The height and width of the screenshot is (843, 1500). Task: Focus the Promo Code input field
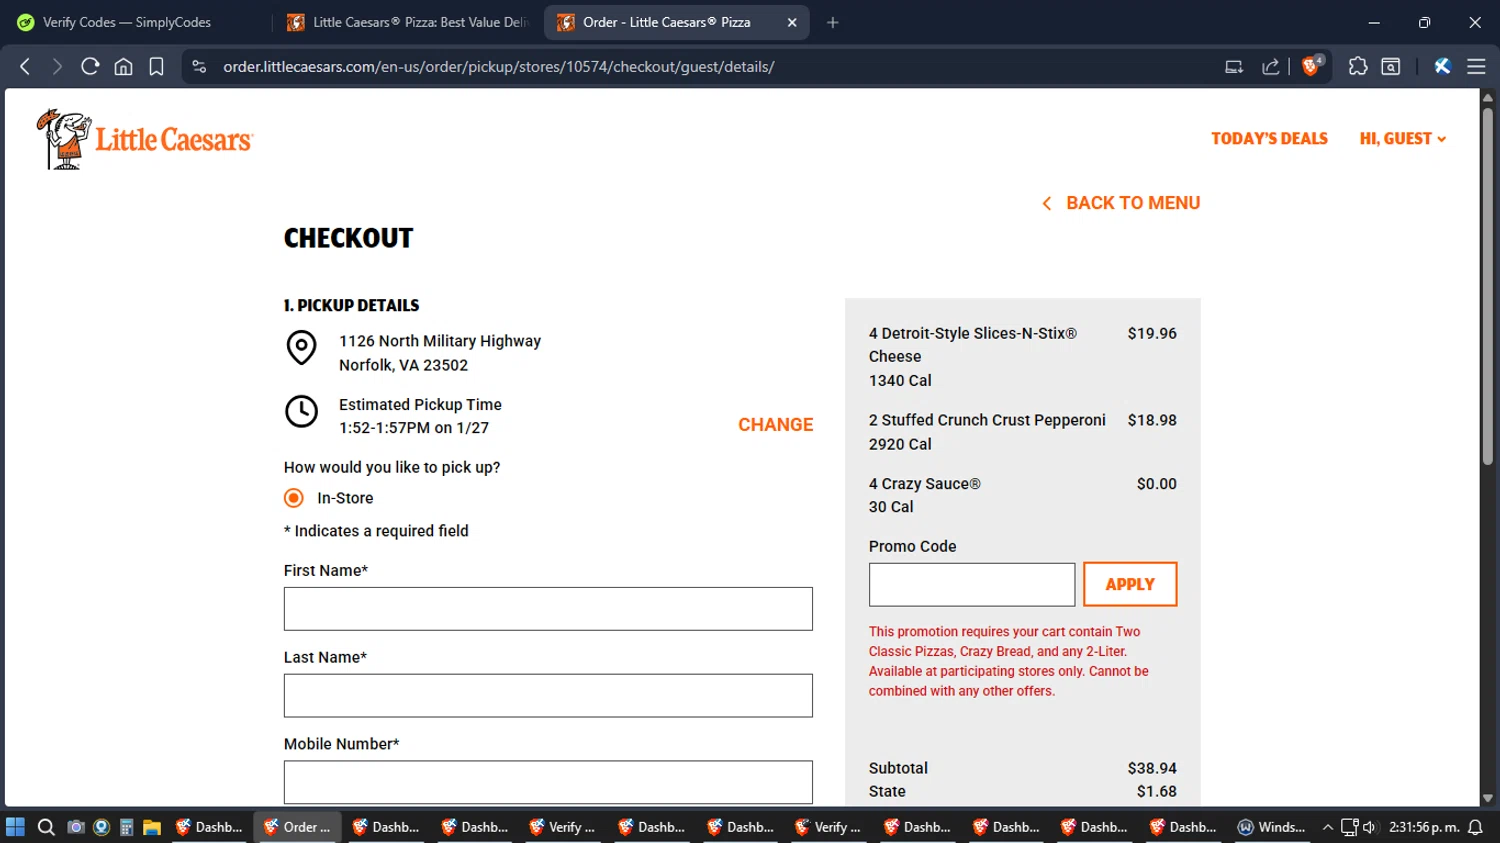coord(972,584)
